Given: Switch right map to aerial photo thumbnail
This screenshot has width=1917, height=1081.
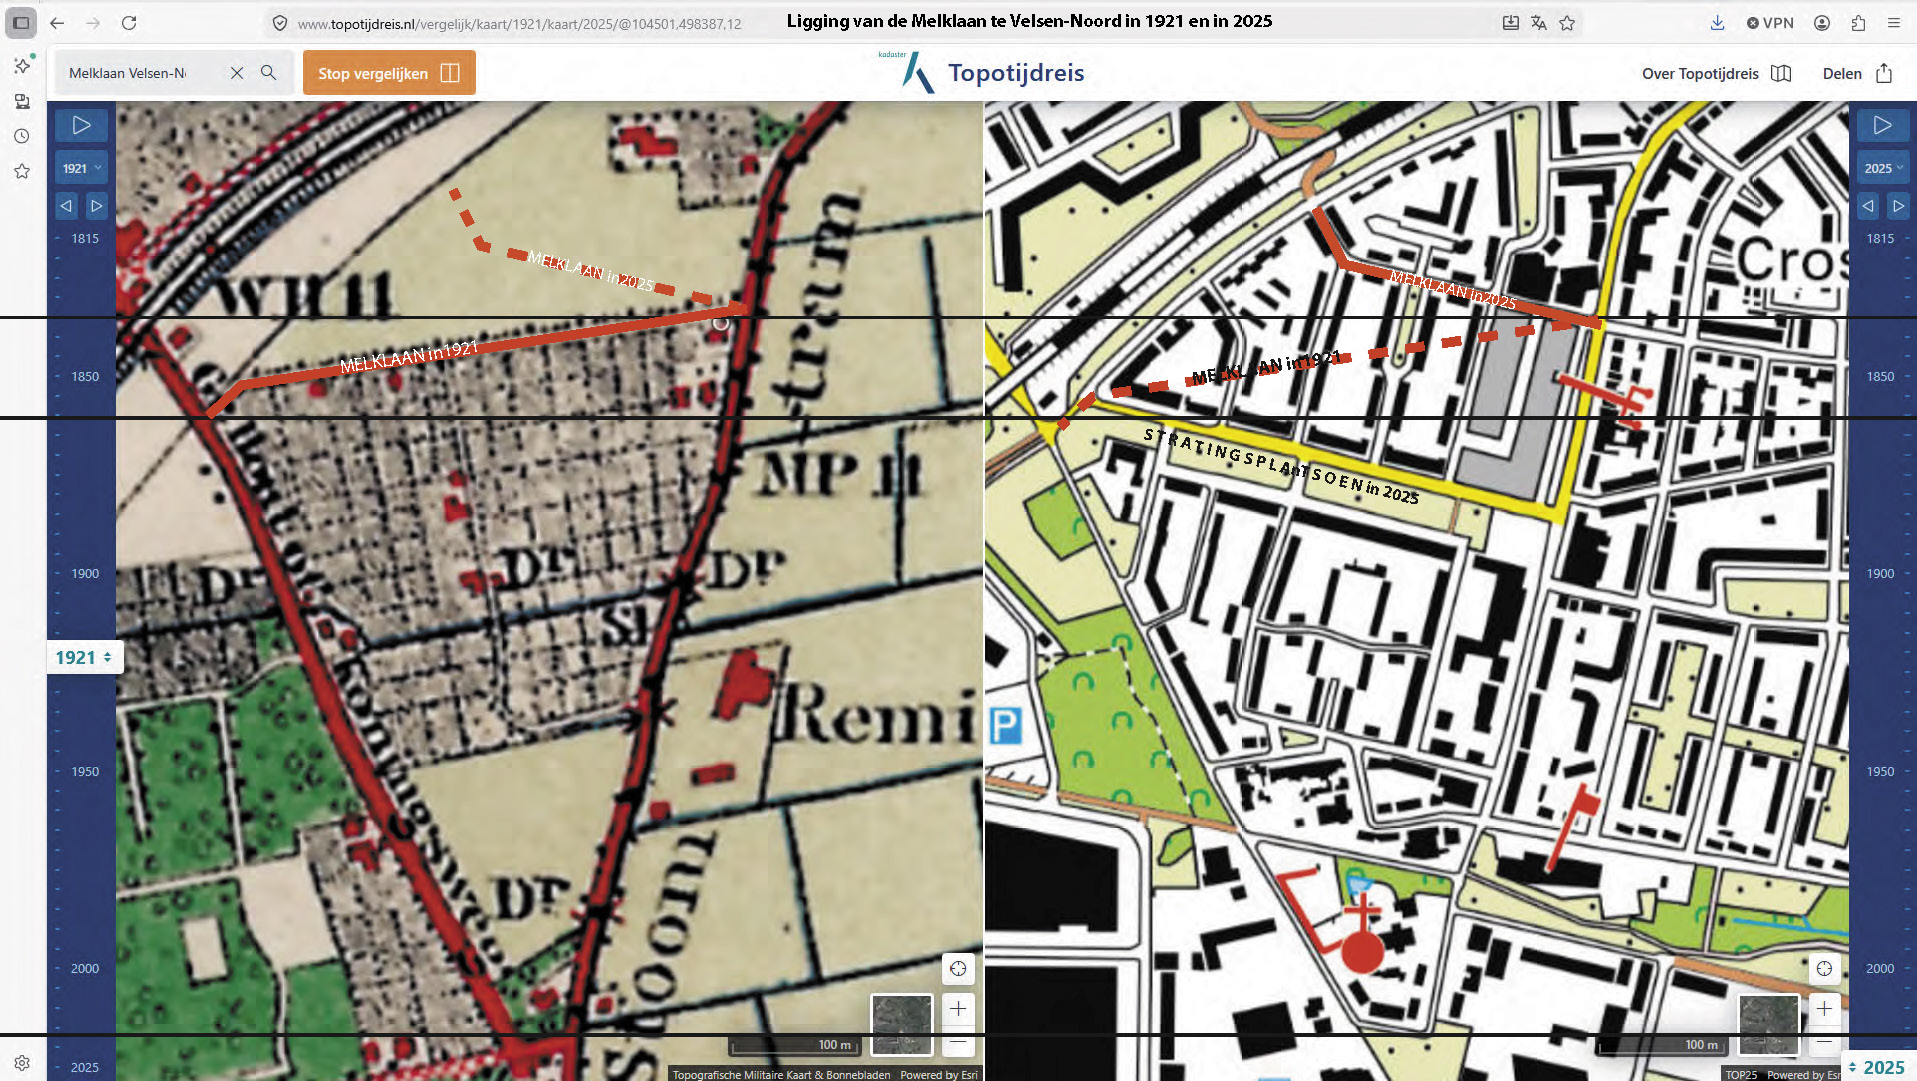Looking at the screenshot, I should click(x=1768, y=1024).
